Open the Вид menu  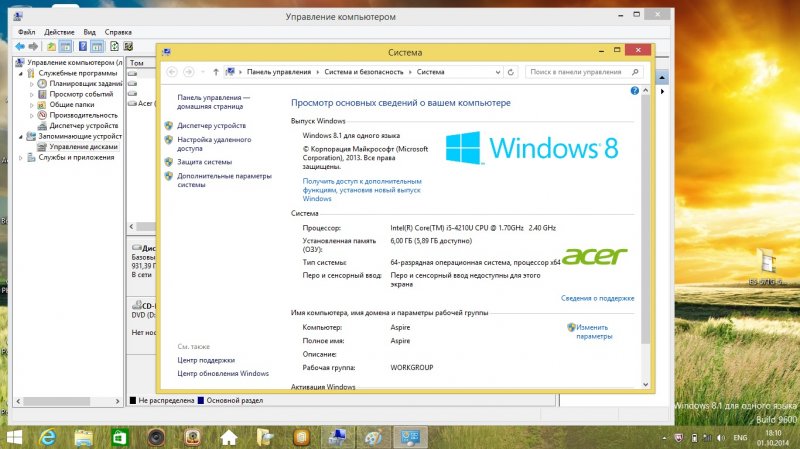click(89, 32)
